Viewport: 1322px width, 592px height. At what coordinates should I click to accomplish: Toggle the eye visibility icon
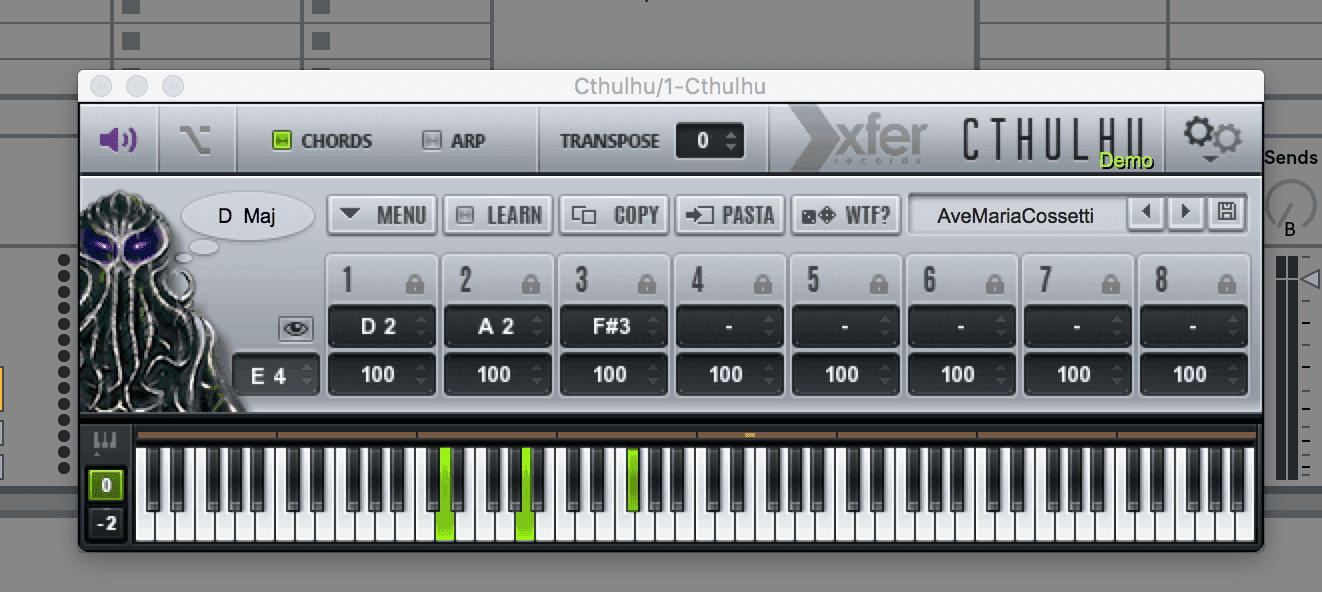tap(297, 328)
